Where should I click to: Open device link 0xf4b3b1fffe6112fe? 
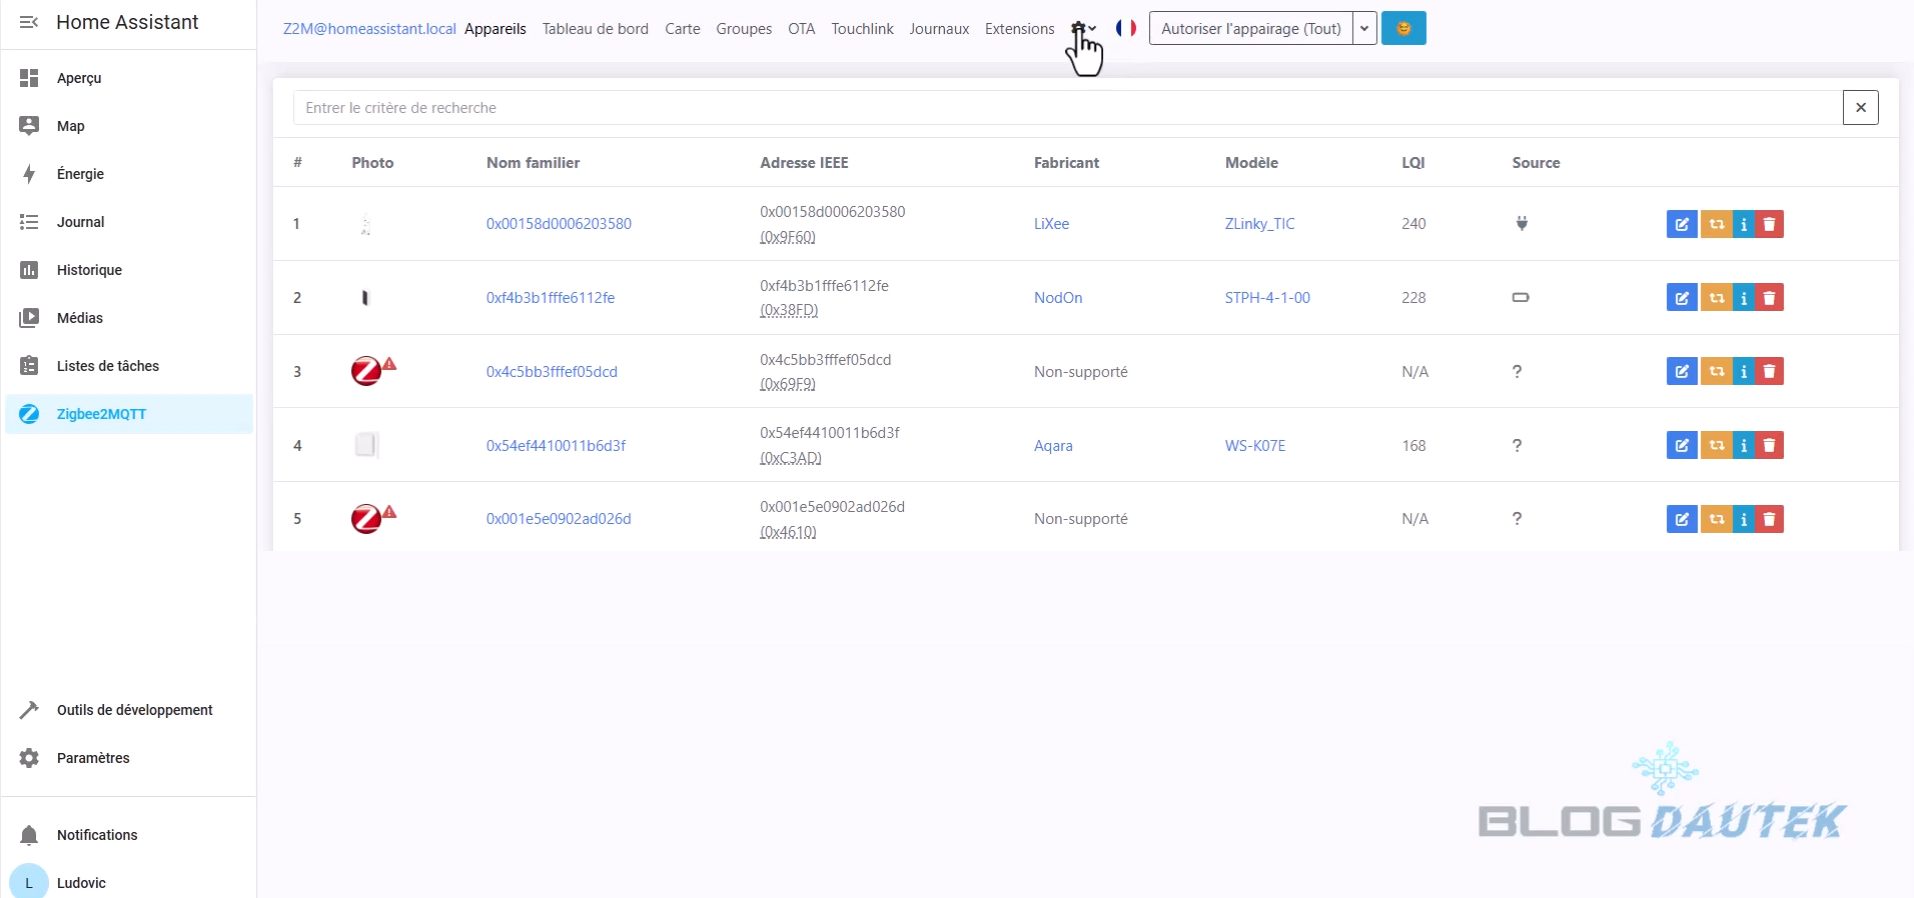[550, 298]
